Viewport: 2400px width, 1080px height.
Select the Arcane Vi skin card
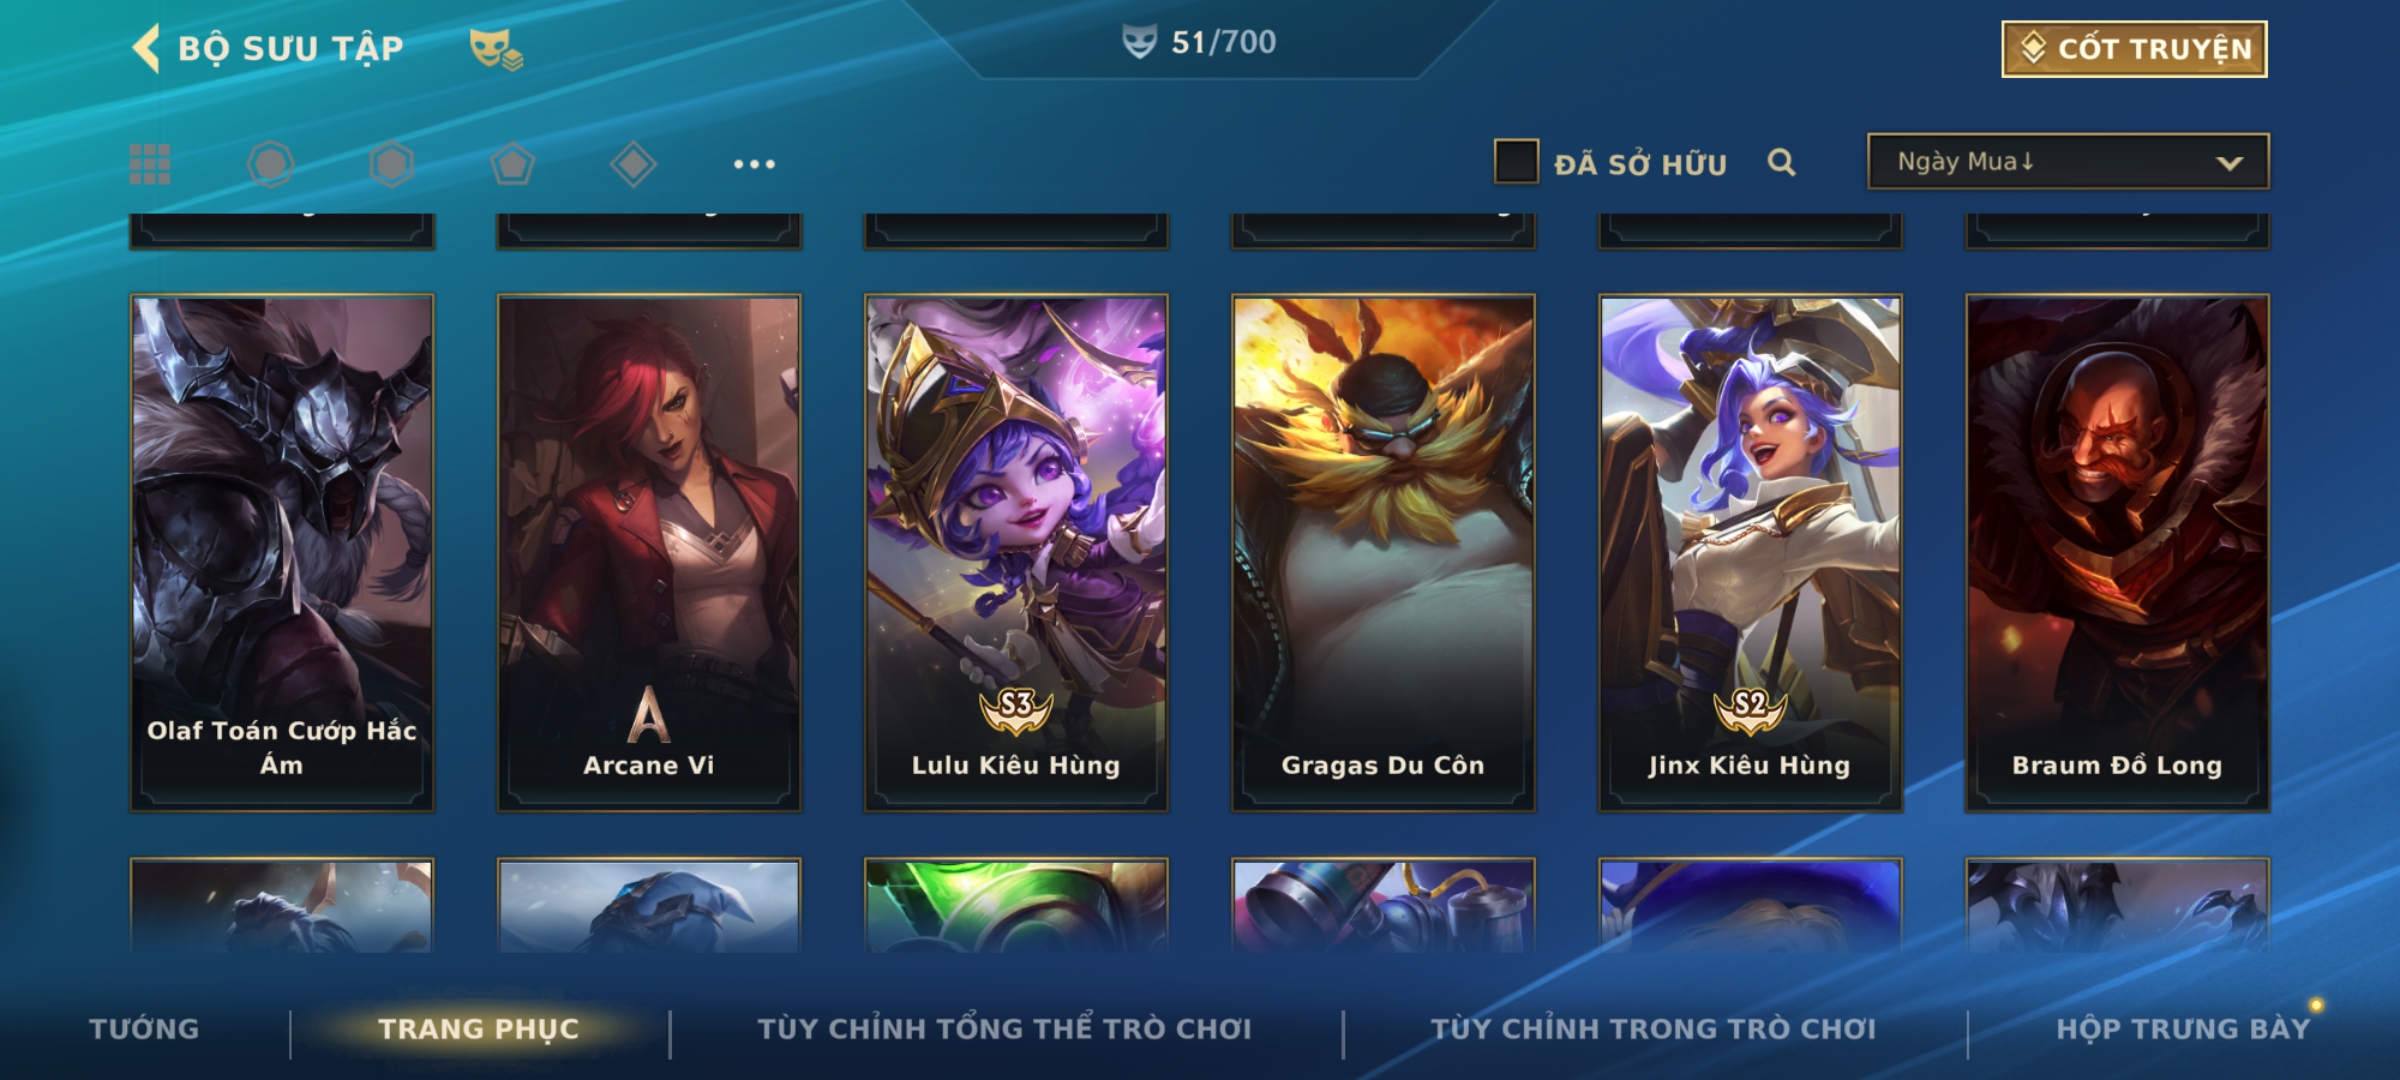click(x=649, y=552)
